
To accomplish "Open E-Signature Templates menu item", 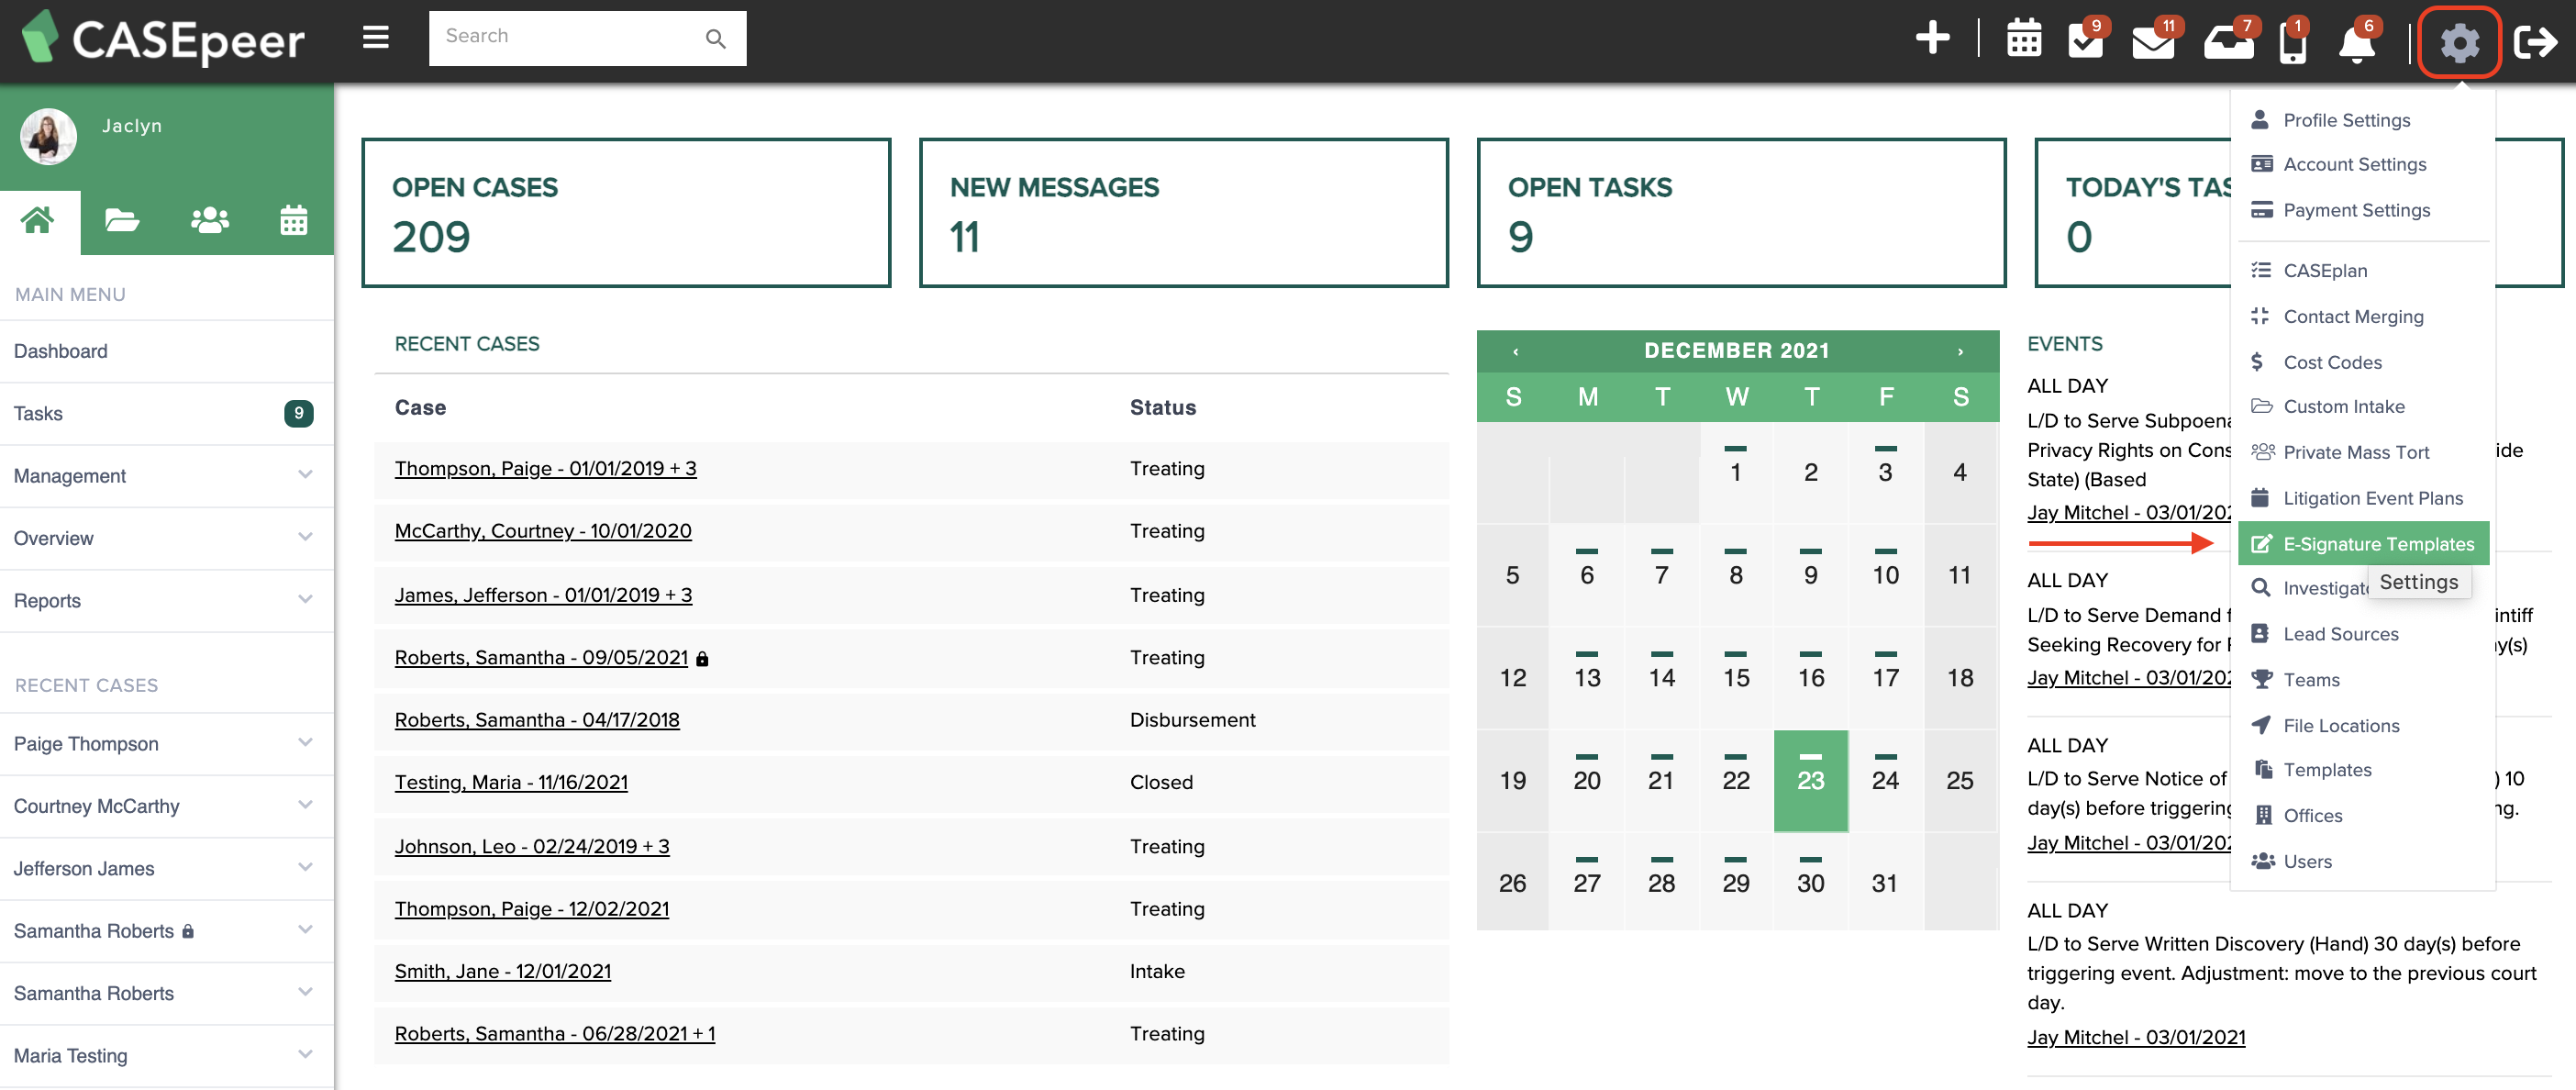I will (x=2363, y=543).
